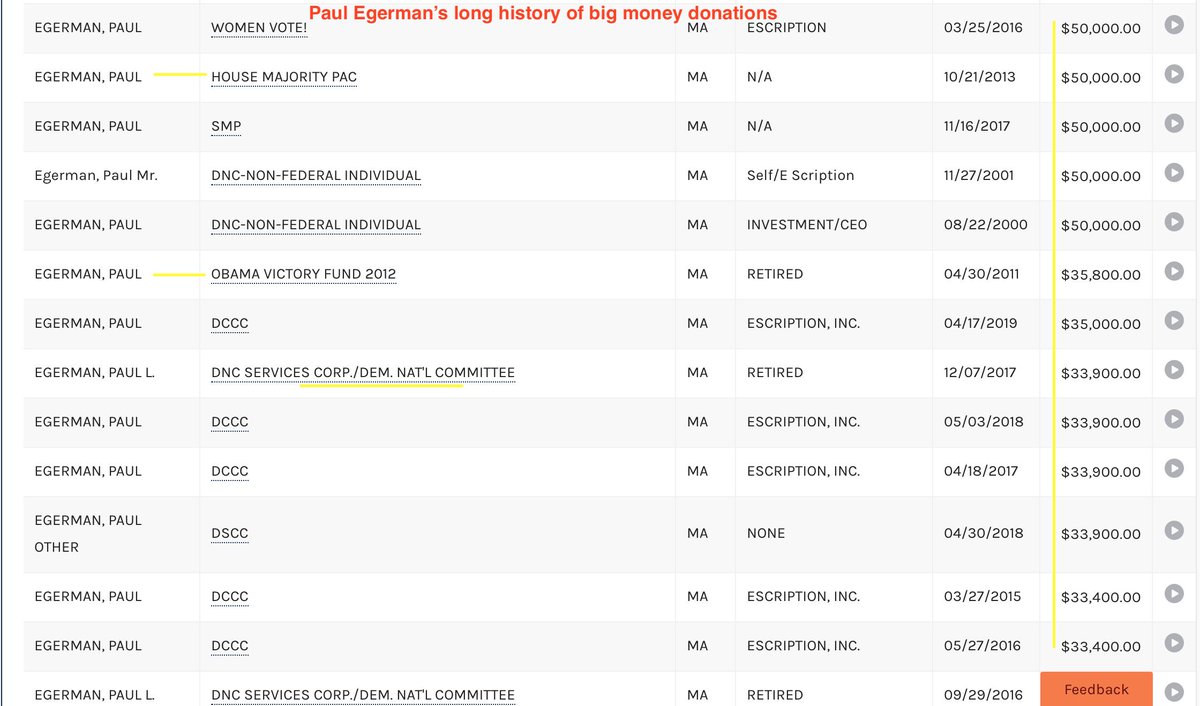Select the $35,800.00 amount cell
Screen dimensions: 1200x706
point(1100,275)
